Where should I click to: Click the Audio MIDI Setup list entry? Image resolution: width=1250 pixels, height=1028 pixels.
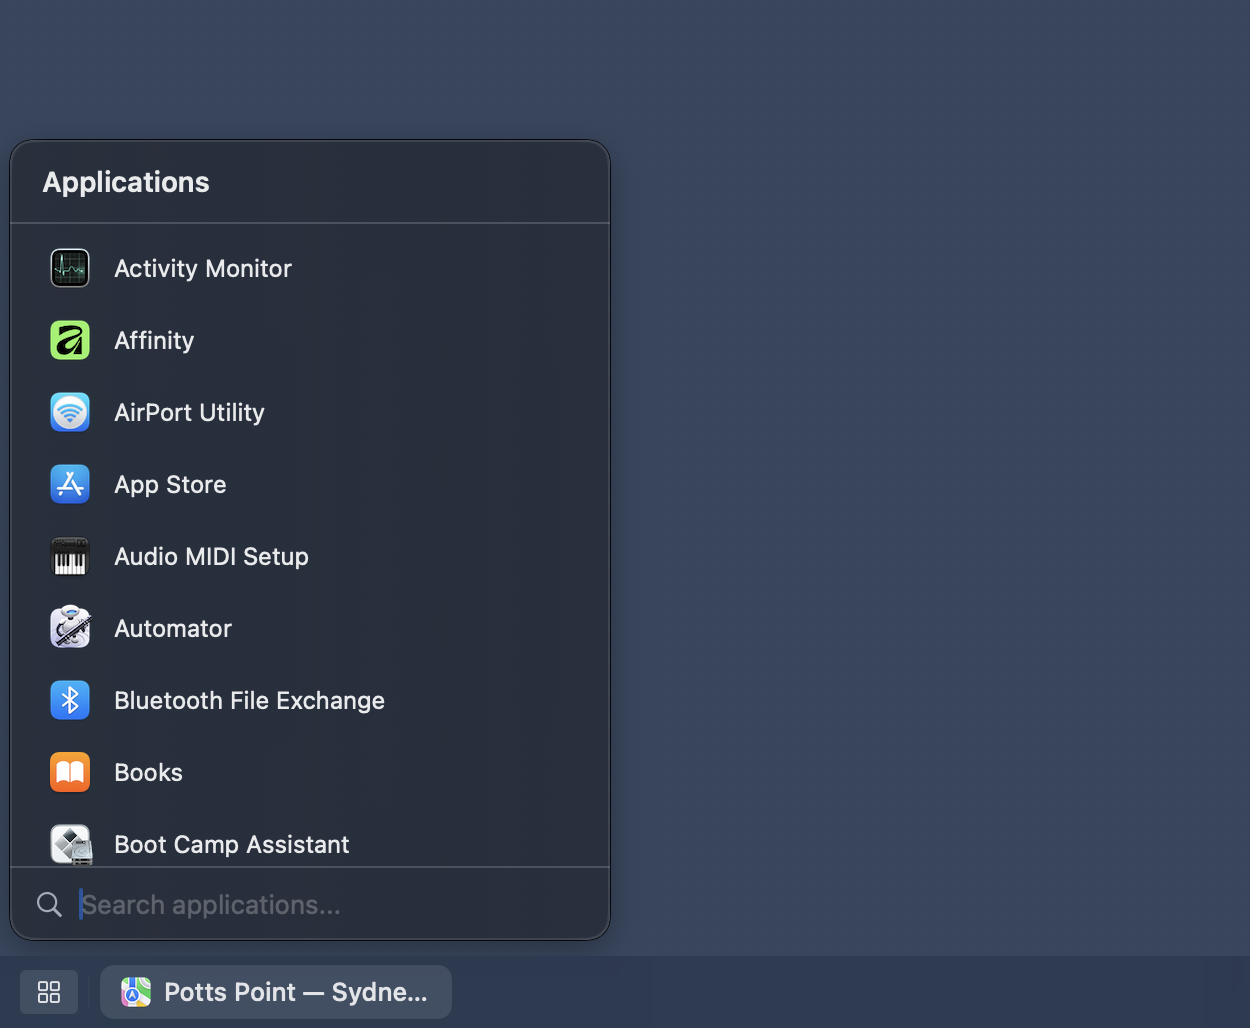click(x=211, y=556)
